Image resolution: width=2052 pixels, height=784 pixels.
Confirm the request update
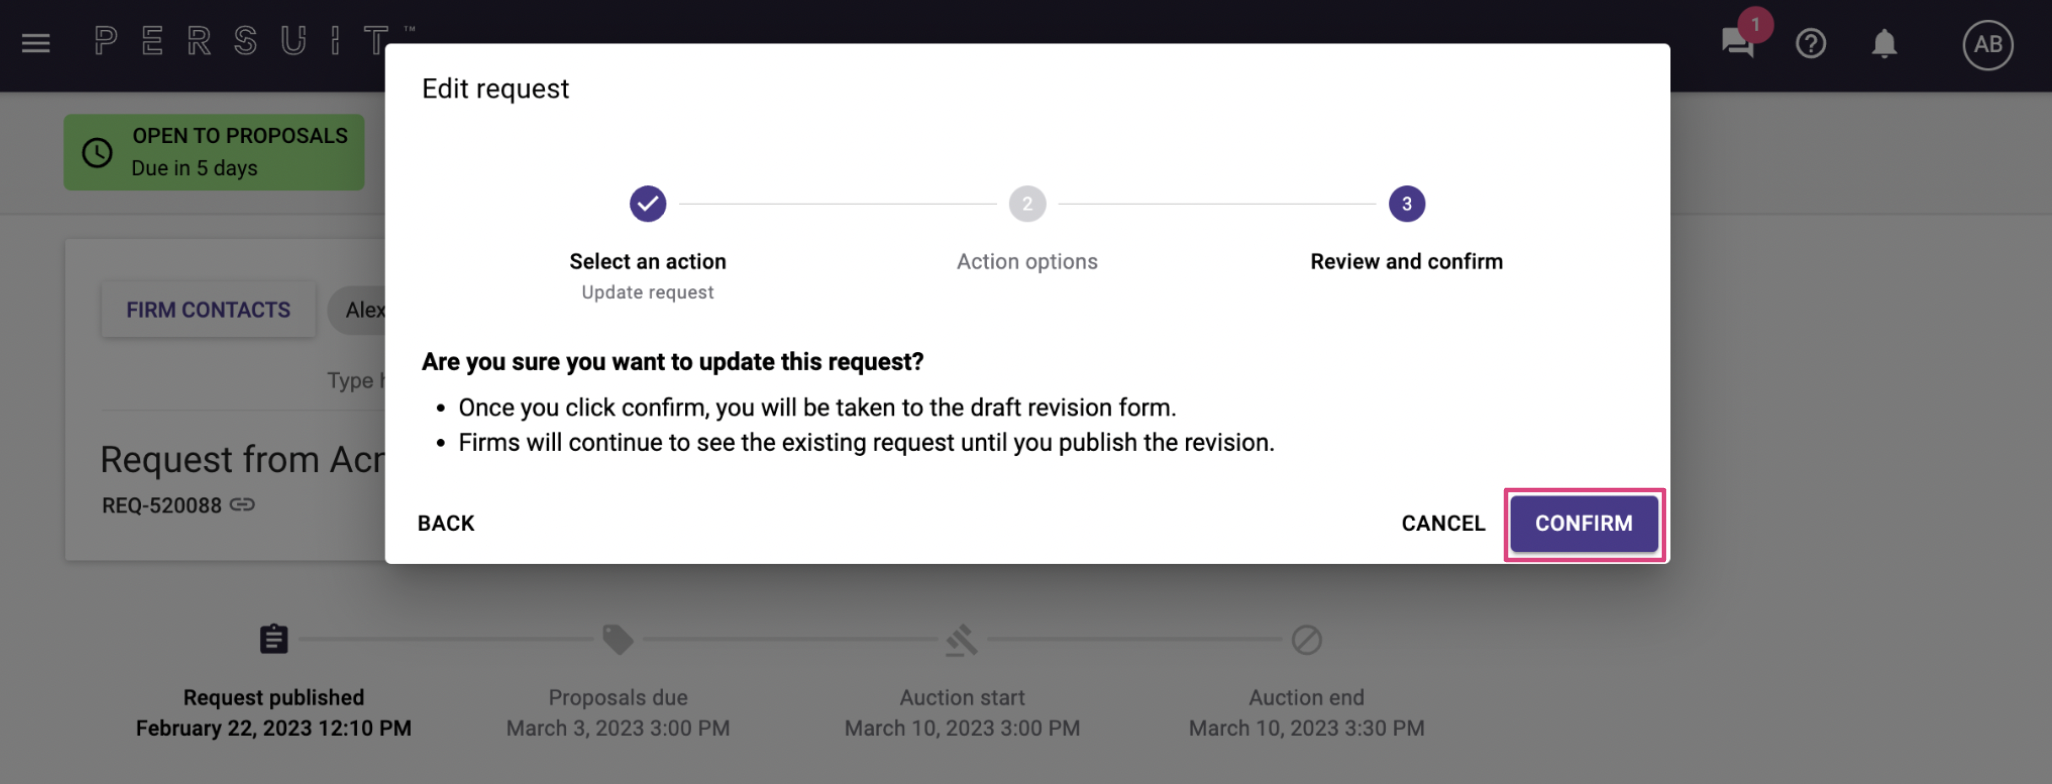tap(1584, 523)
